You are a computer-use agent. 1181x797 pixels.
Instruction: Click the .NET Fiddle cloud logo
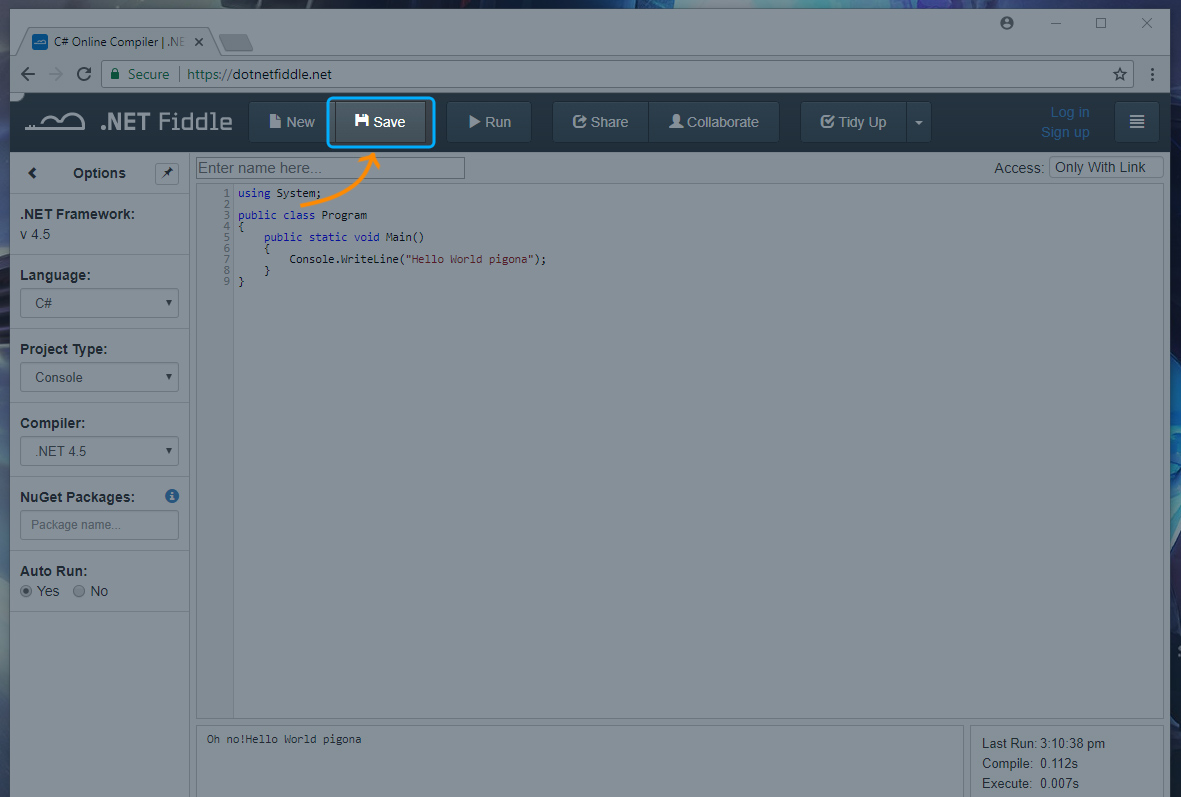pyautogui.click(x=55, y=122)
